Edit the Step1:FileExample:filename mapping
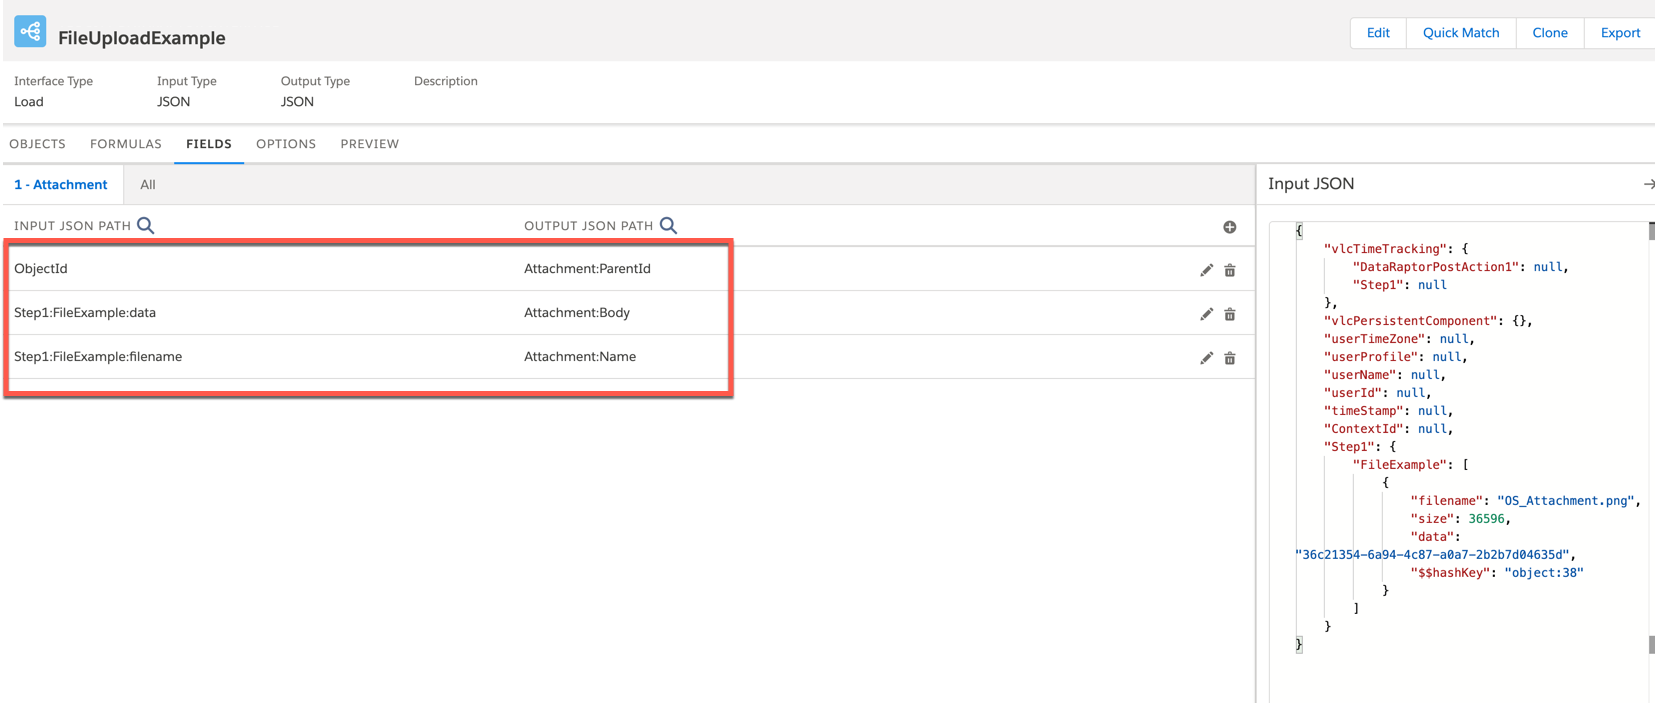The image size is (1655, 703). pyautogui.click(x=1206, y=358)
